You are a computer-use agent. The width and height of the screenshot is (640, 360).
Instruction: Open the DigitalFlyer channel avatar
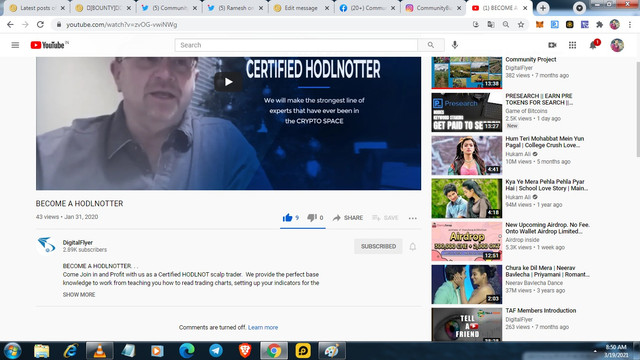(46, 245)
